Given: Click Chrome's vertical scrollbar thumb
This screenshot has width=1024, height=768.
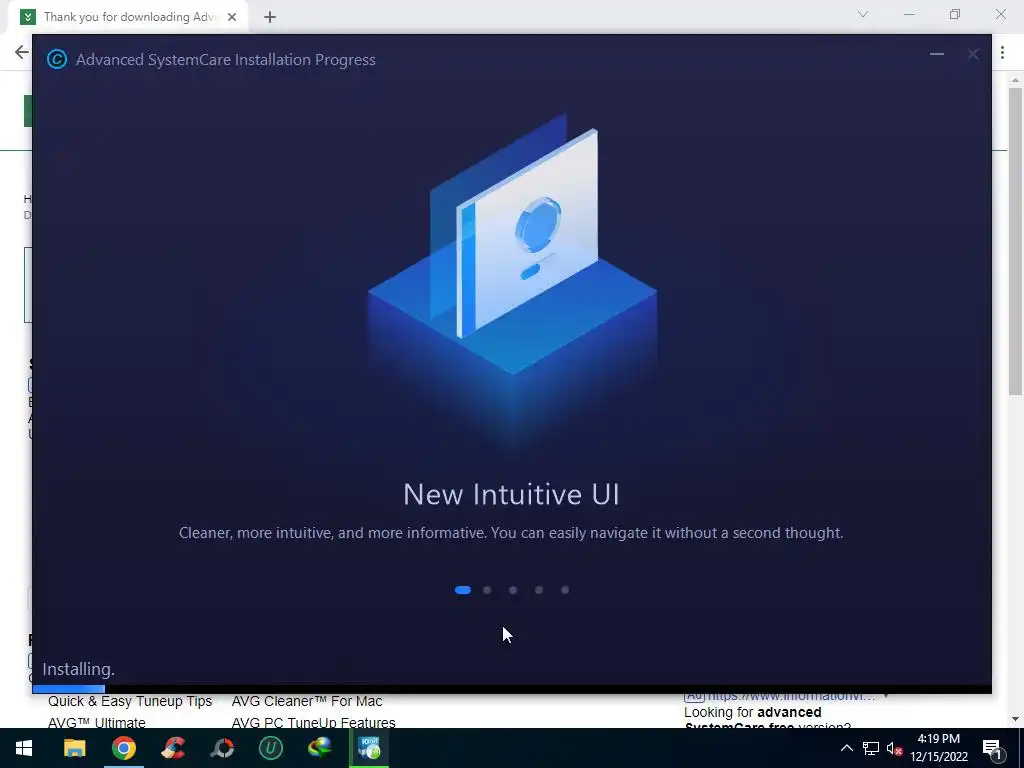Looking at the screenshot, I should 1015,242.
